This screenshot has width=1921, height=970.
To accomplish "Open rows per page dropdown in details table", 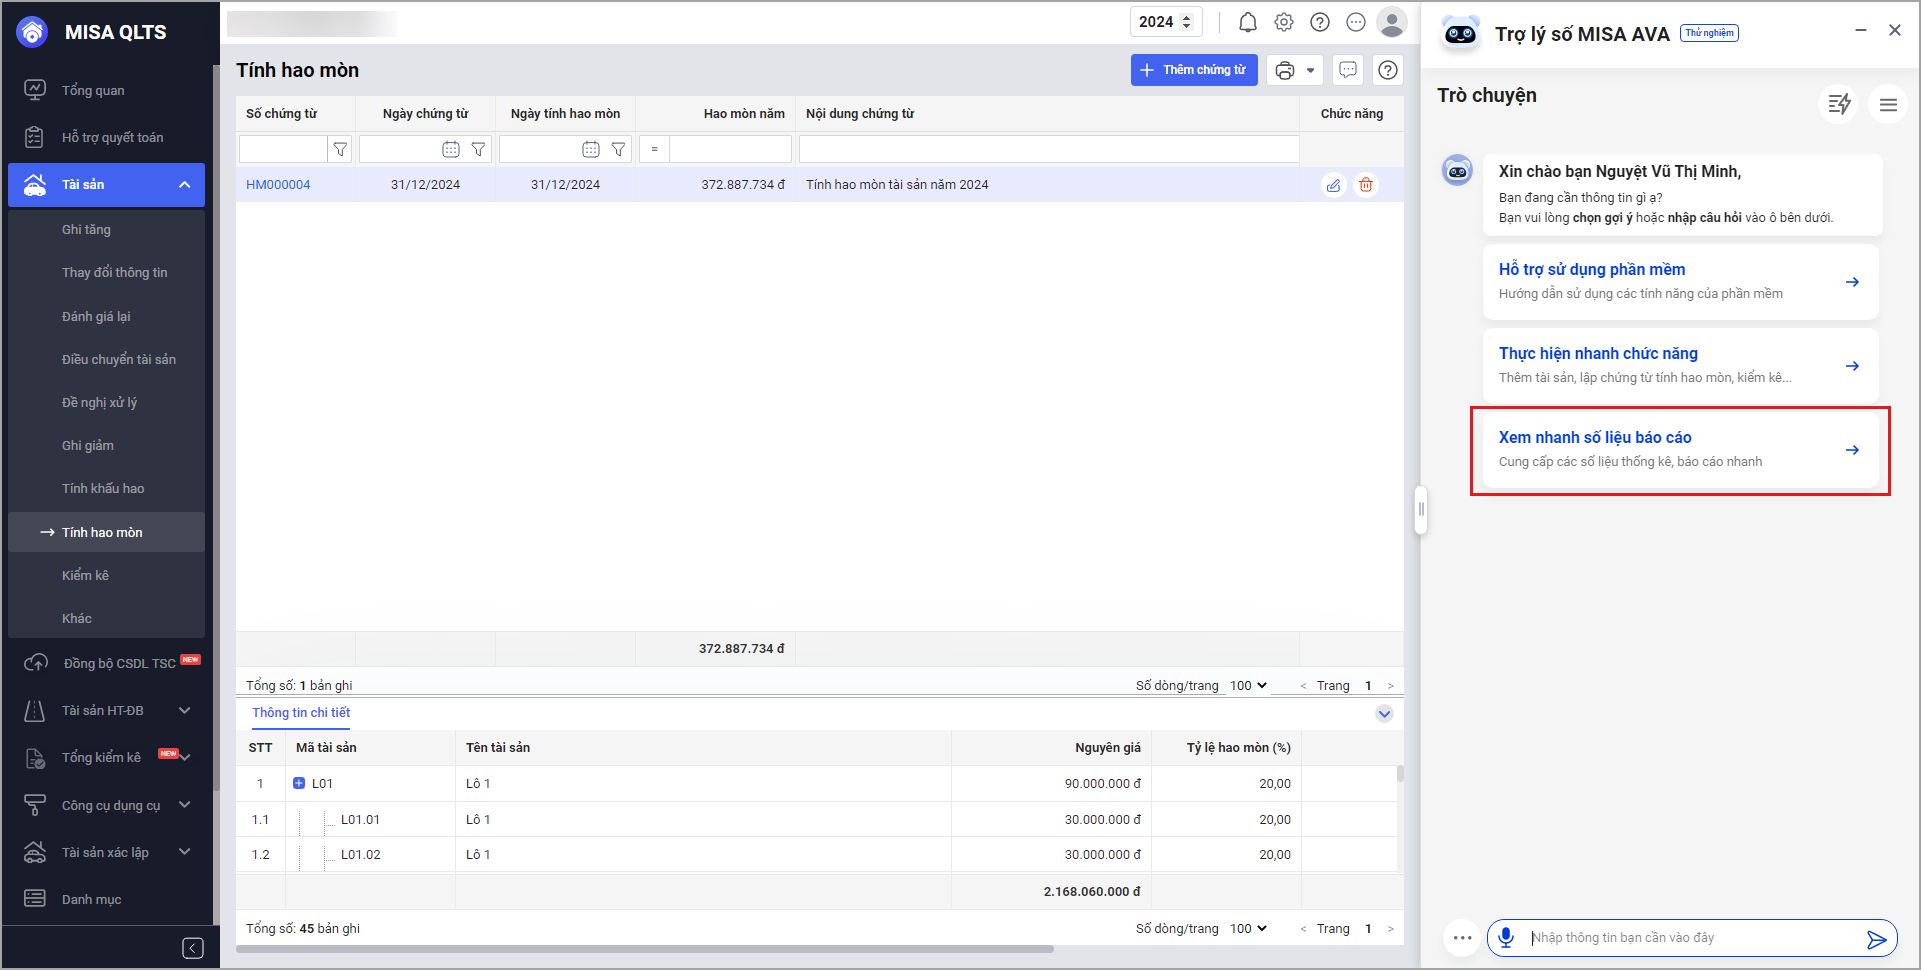I will (x=1249, y=929).
